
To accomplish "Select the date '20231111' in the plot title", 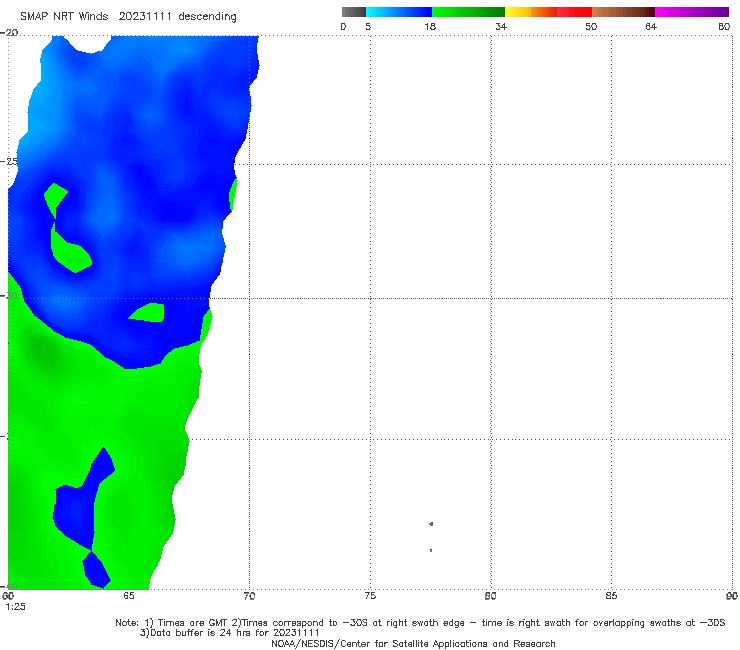I will click(144, 17).
